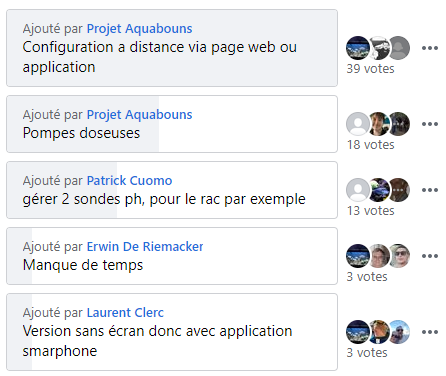The width and height of the screenshot is (446, 376).
Task: Select the Manque de temps poll option
Action: pos(172,256)
